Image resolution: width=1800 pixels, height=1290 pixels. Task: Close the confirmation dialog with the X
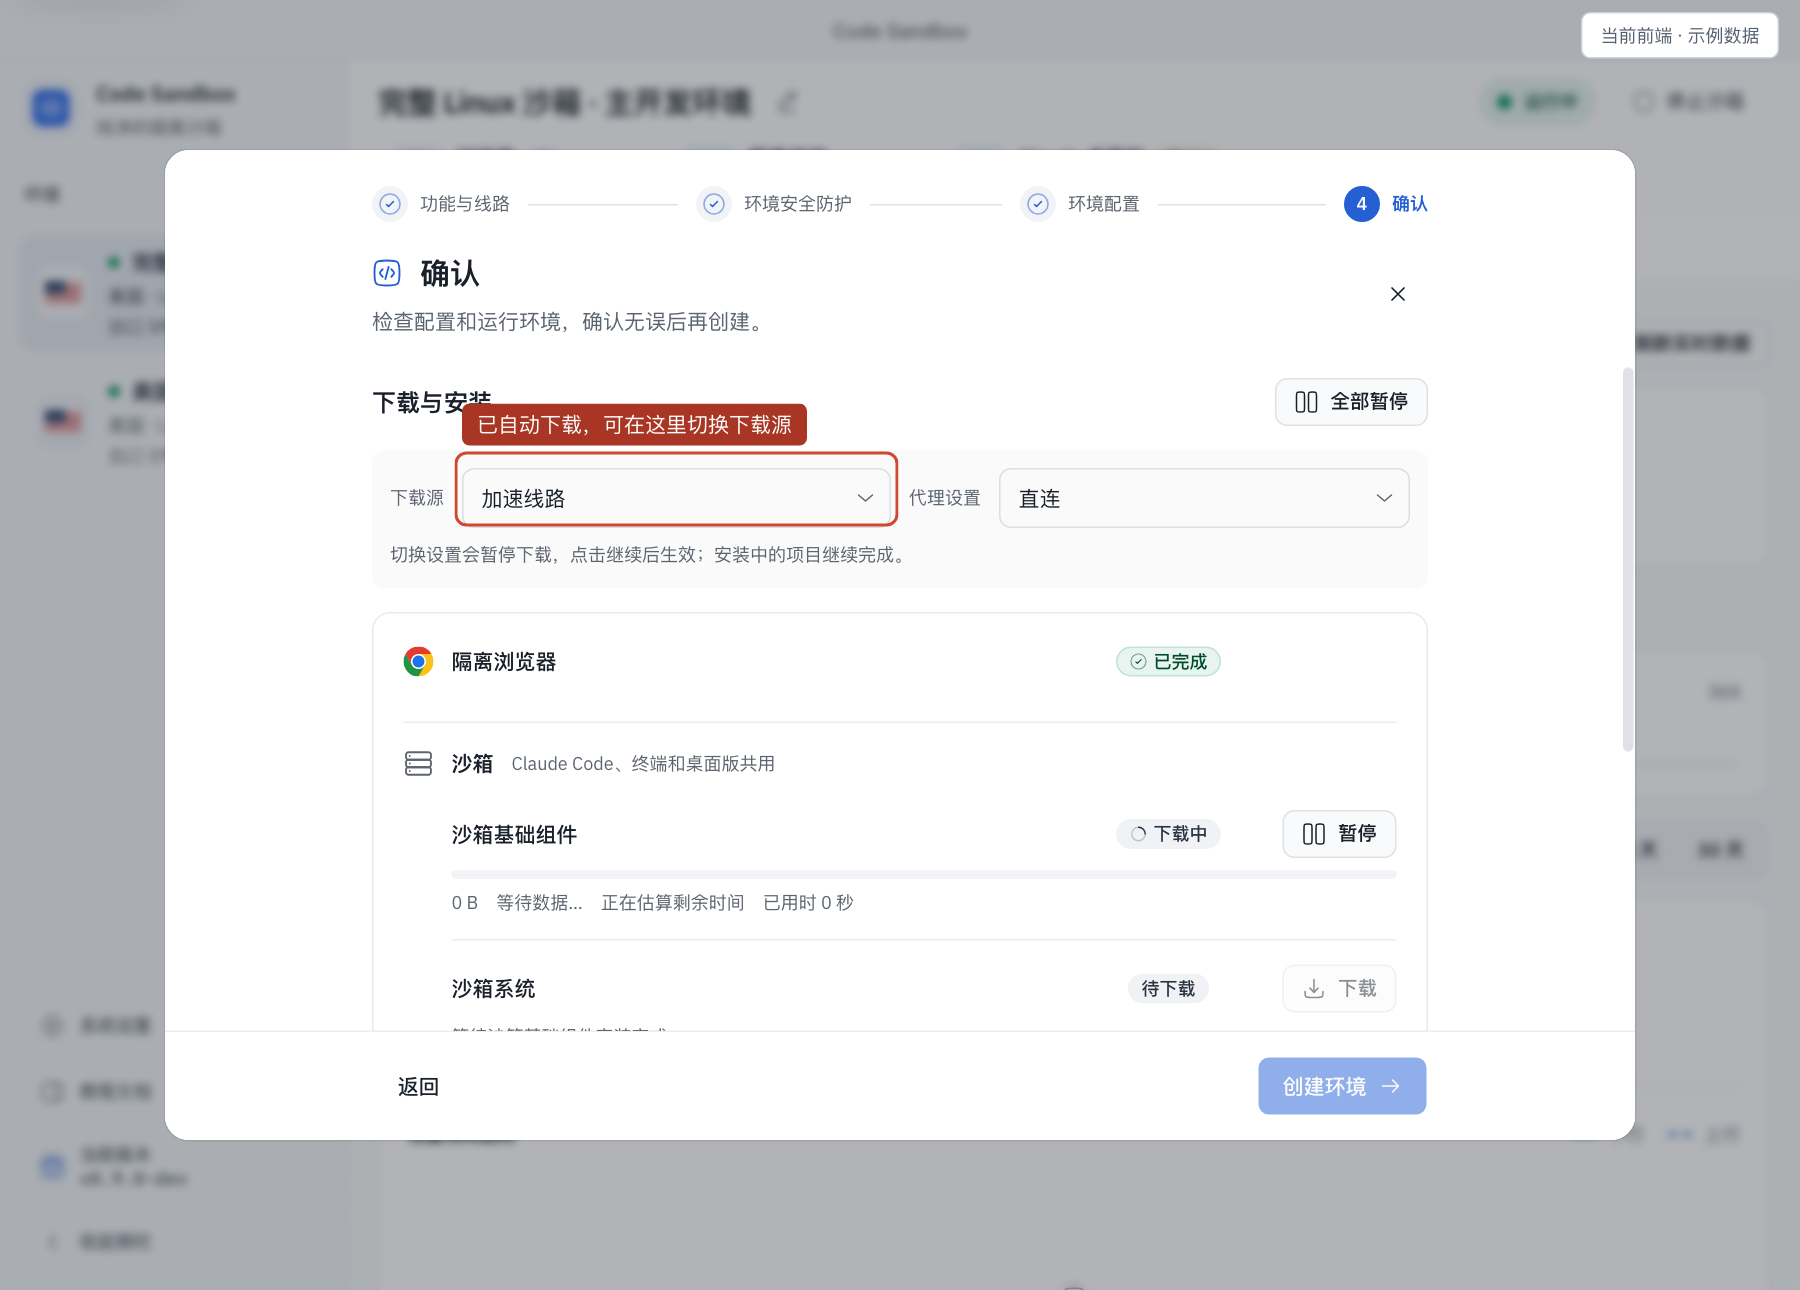[1398, 294]
